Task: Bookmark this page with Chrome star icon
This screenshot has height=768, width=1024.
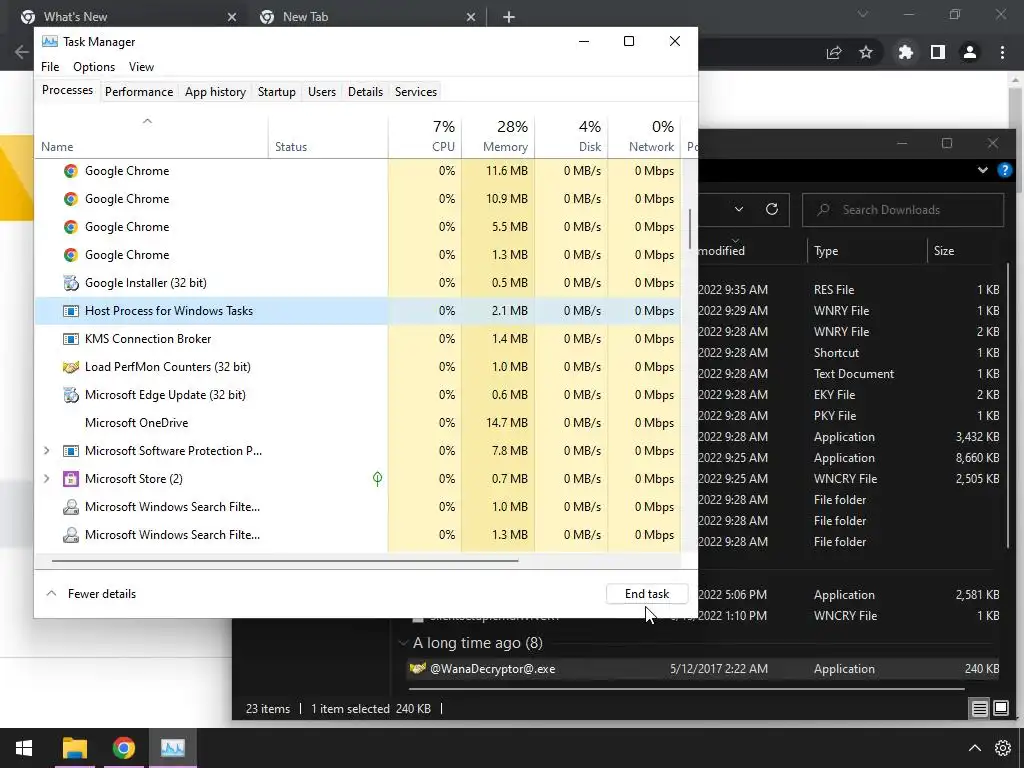Action: point(866,52)
